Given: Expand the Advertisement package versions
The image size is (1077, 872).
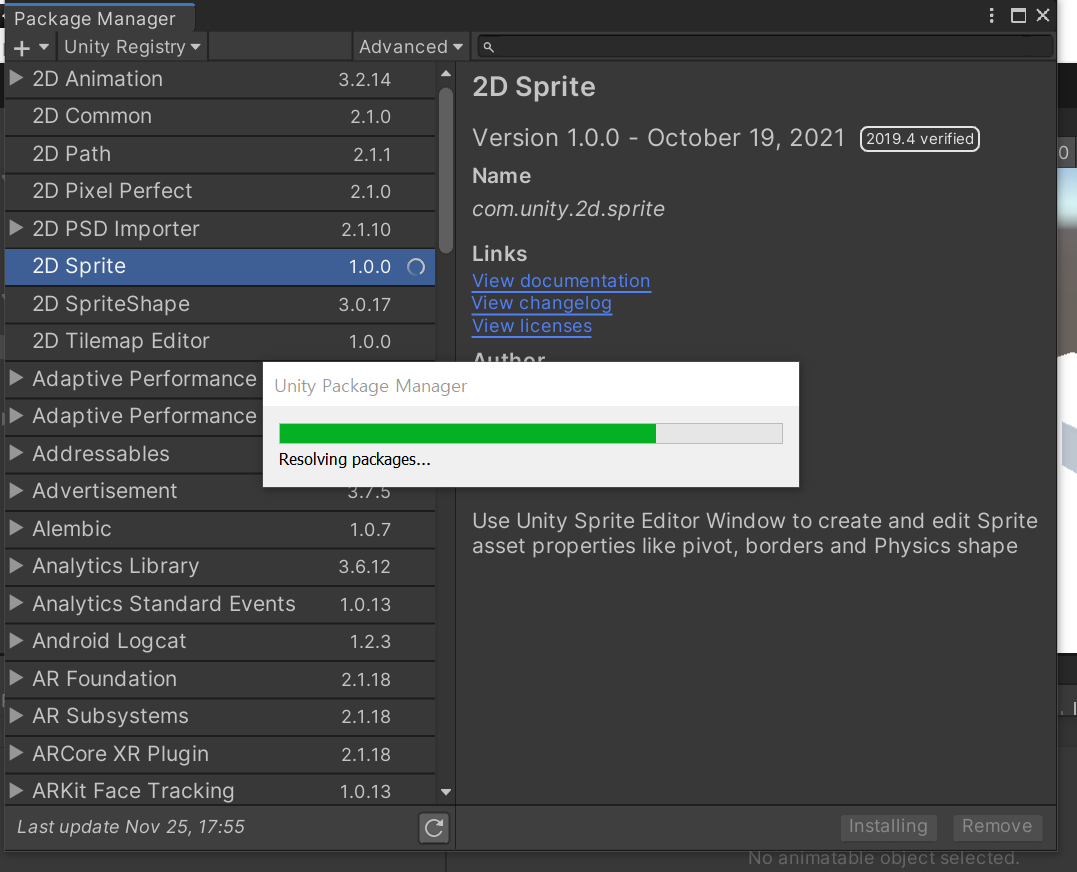Looking at the screenshot, I should tap(16, 490).
